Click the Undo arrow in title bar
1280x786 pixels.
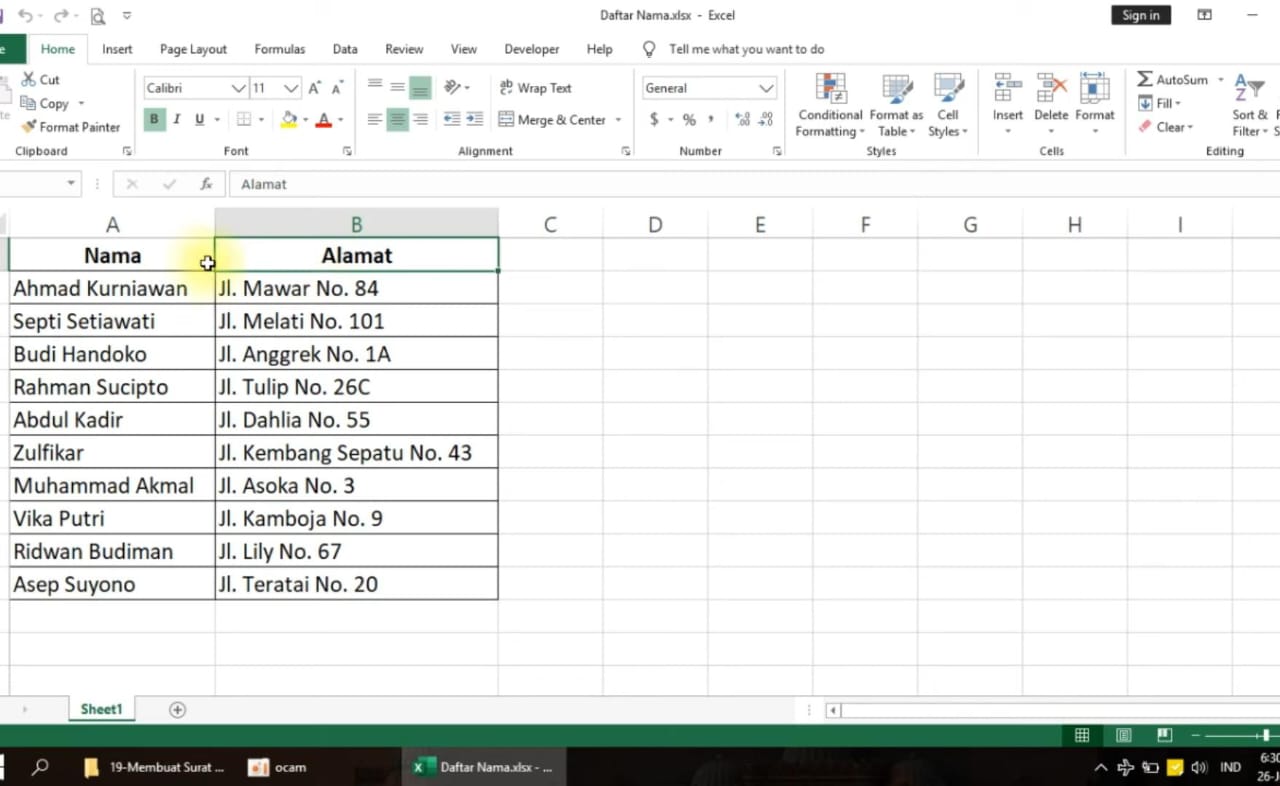pyautogui.click(x=26, y=15)
